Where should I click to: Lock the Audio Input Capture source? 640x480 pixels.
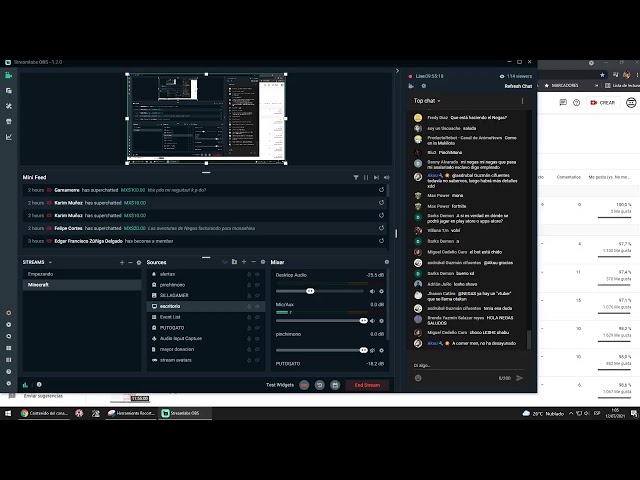pos(249,338)
